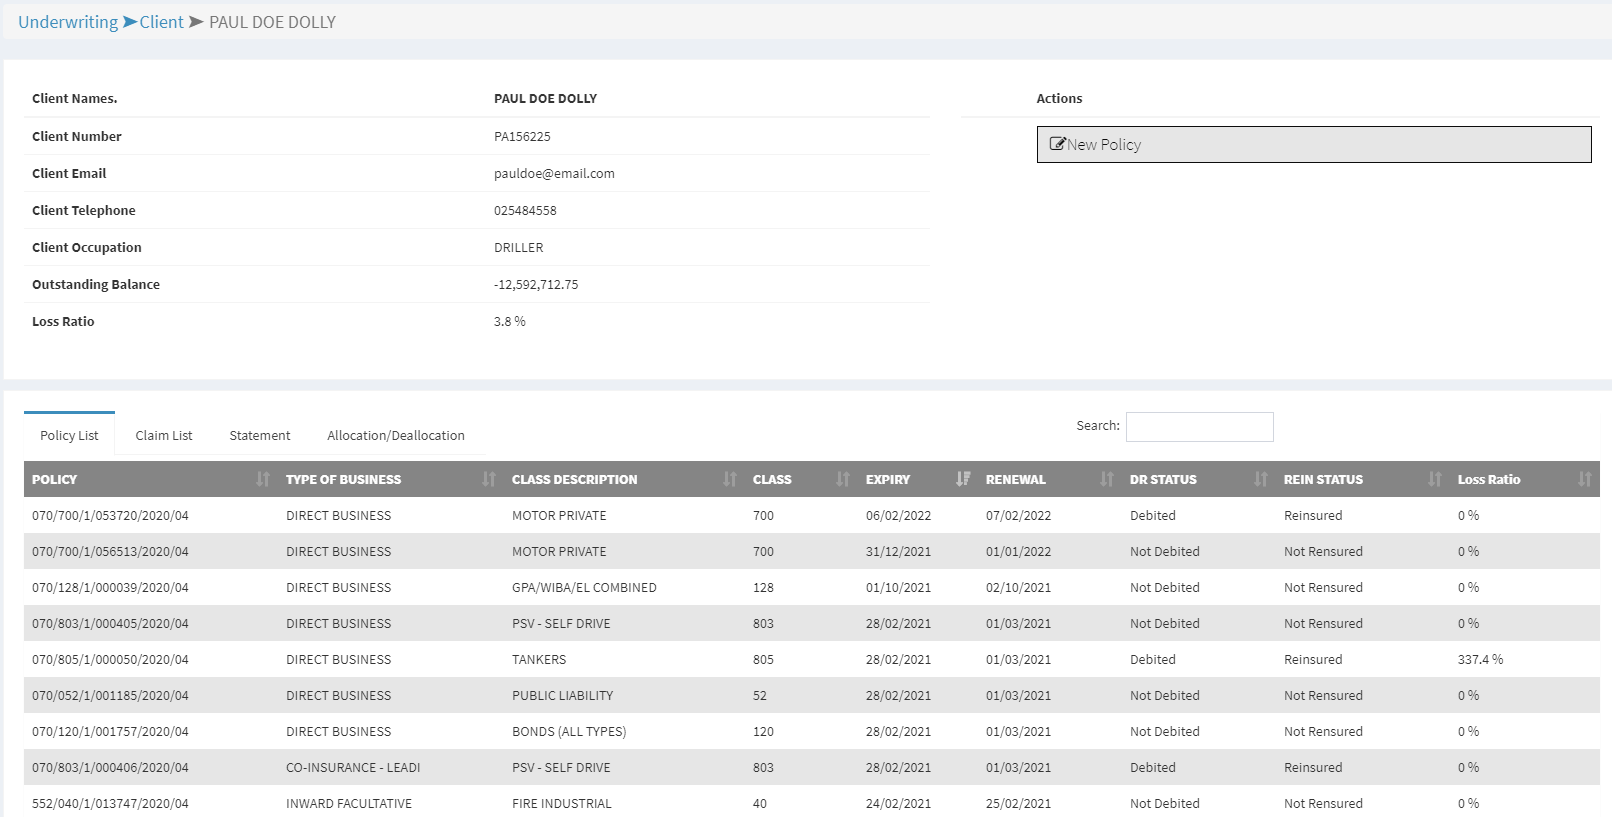Go to the Underwriting breadcrumb link

click(x=68, y=22)
